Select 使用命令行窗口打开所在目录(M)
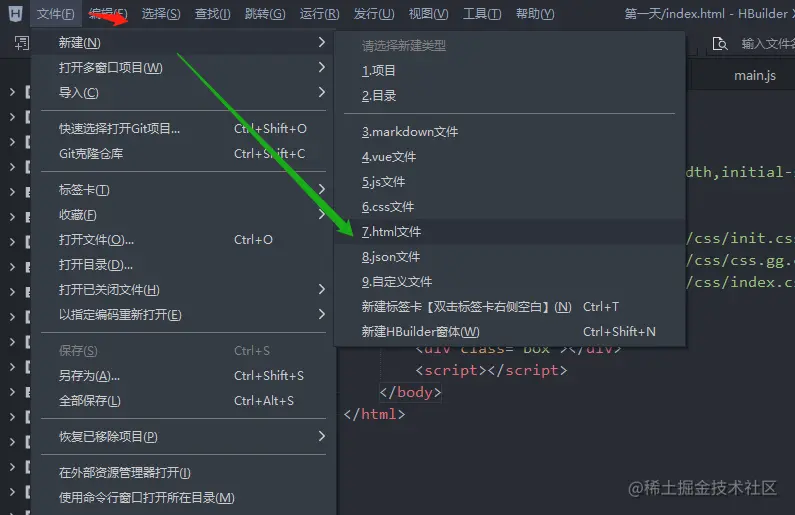Viewport: 795px width, 515px height. (184, 497)
